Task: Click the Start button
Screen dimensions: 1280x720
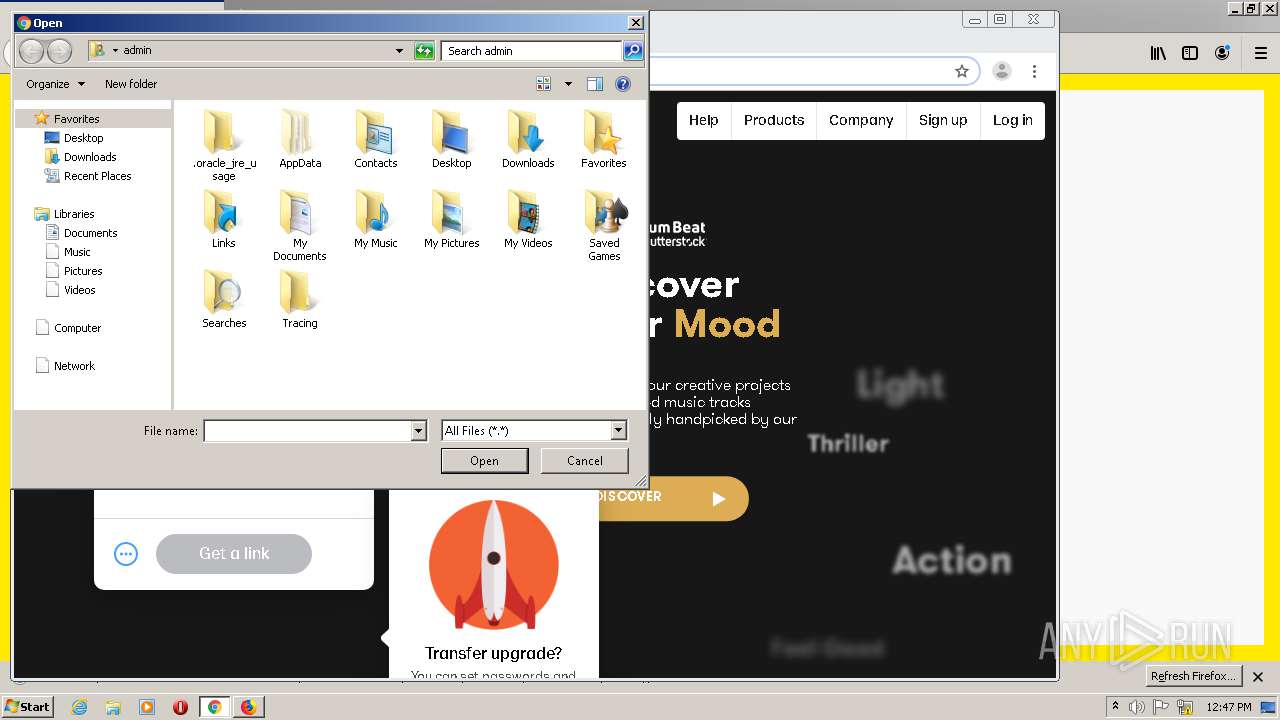Action: point(27,707)
